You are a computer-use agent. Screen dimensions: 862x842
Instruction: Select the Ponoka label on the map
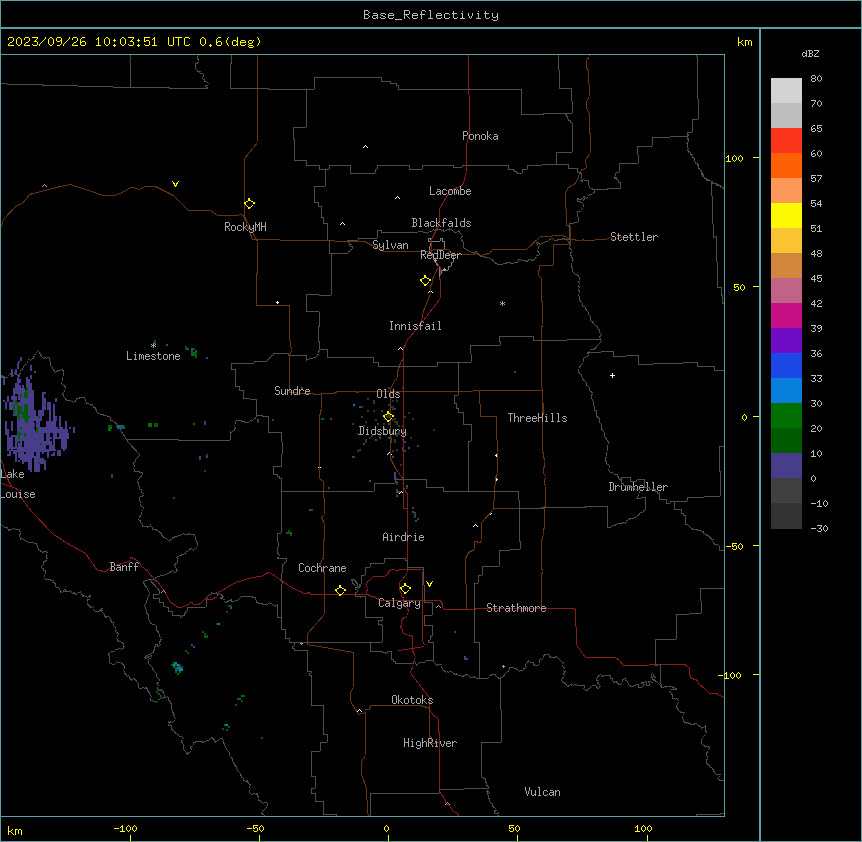(x=480, y=136)
